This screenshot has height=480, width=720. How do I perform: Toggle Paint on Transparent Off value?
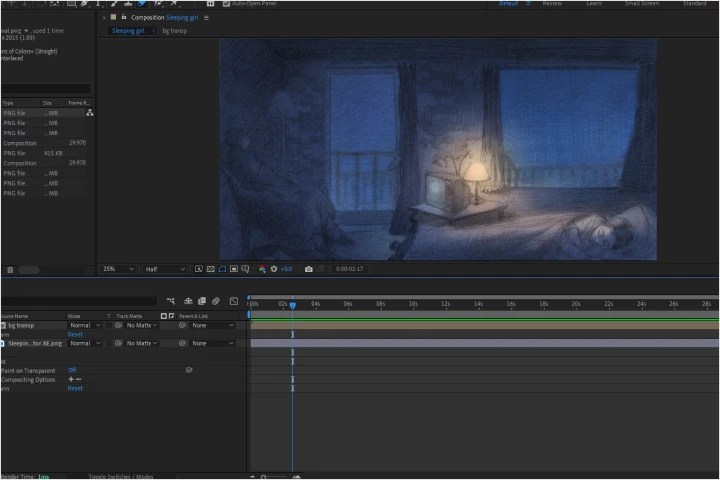coord(72,370)
